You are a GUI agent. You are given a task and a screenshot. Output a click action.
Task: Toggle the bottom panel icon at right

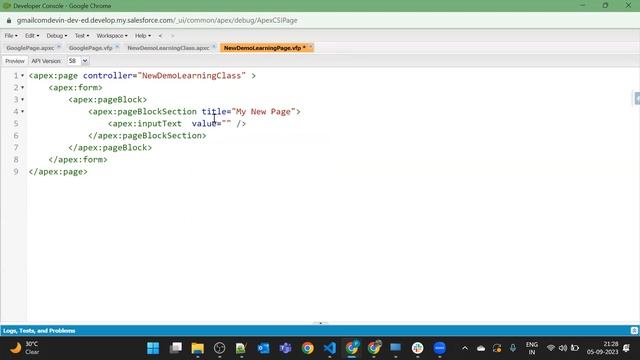pyautogui.click(x=634, y=331)
